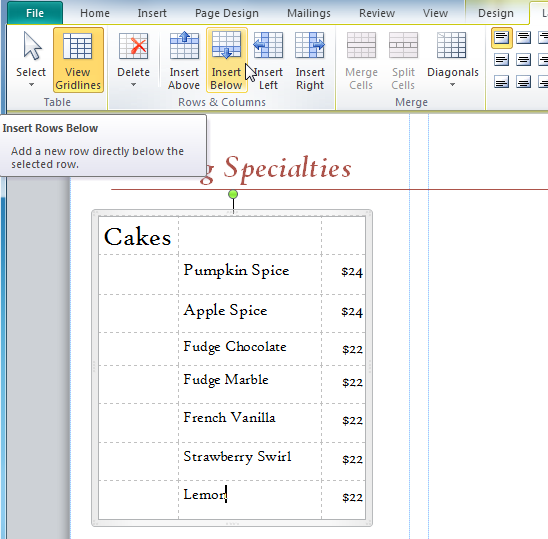Click the $24 price for Apple Spice
The height and width of the screenshot is (539, 548).
(352, 312)
